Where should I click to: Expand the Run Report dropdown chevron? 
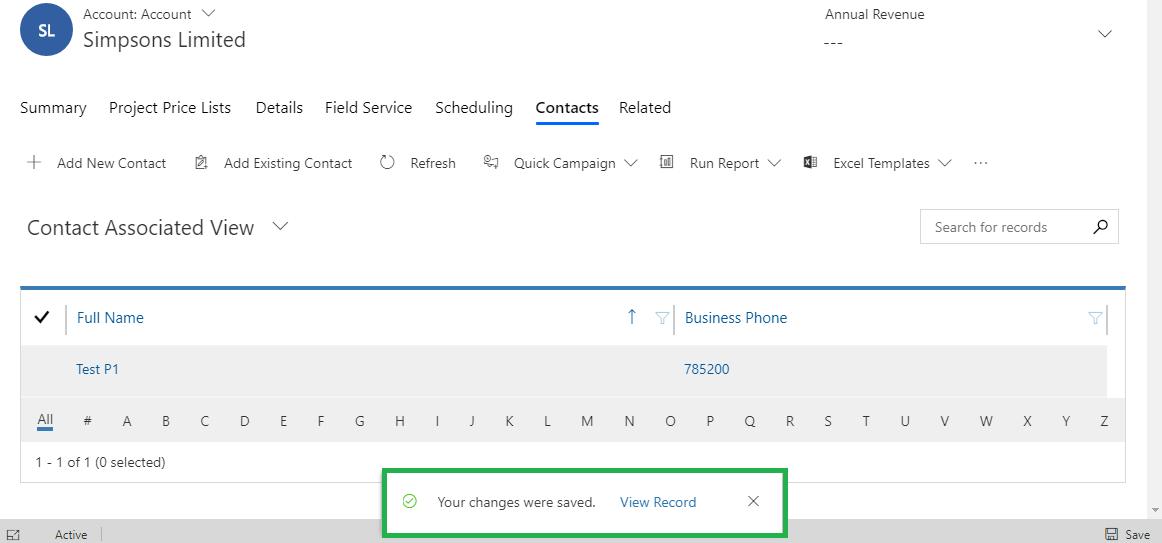pos(774,163)
